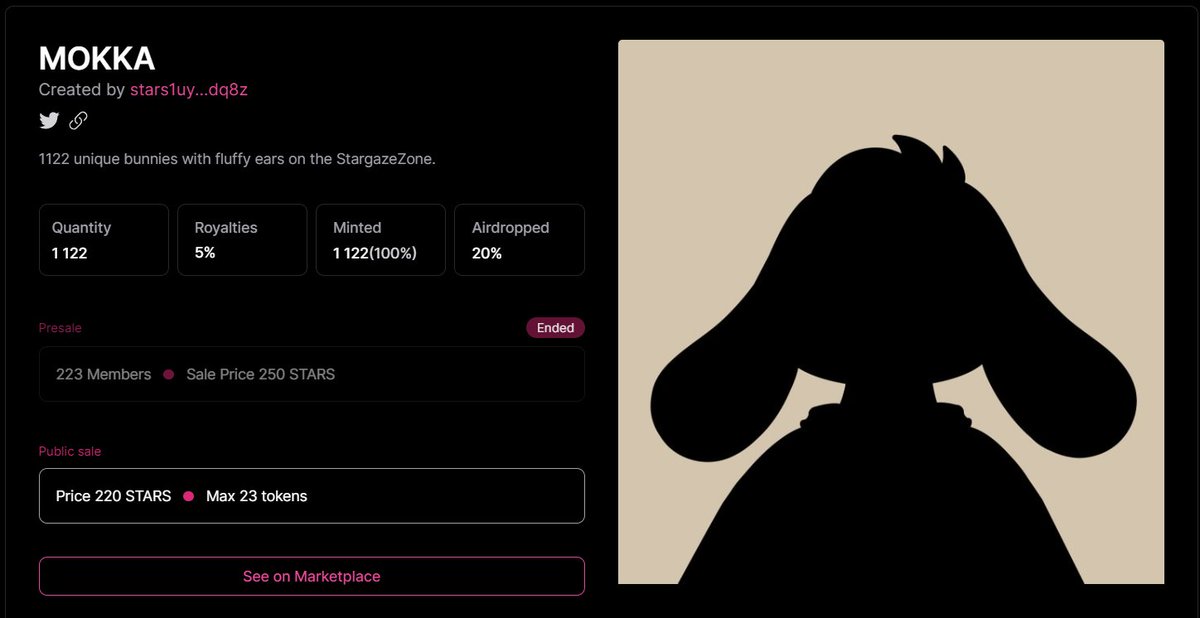
Task: Click the Presale section label
Action: pos(59,327)
